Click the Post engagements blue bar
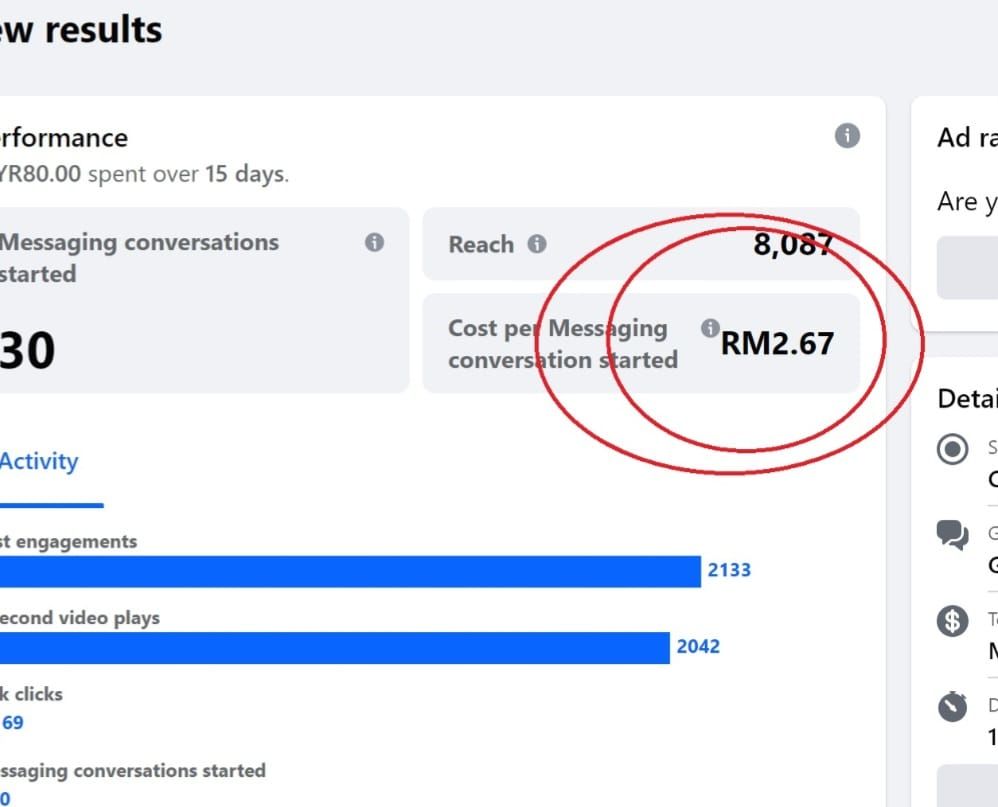Image resolution: width=998 pixels, height=807 pixels. (x=350, y=572)
